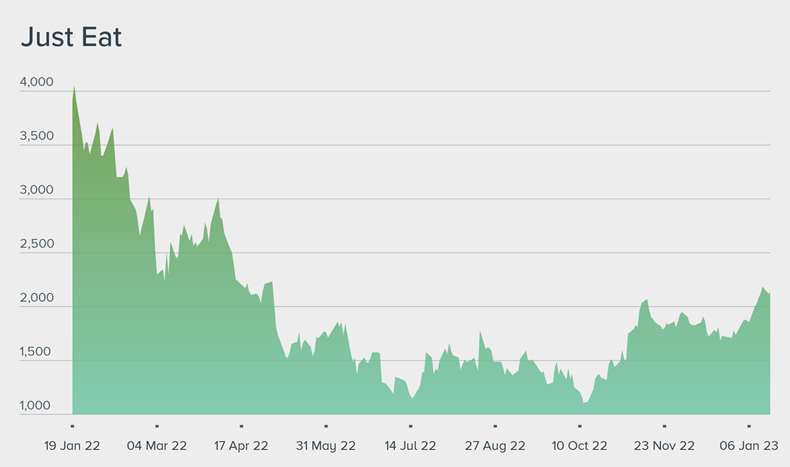Image resolution: width=790 pixels, height=467 pixels.
Task: Click the 17 Apr 22 date label
Action: (241, 445)
